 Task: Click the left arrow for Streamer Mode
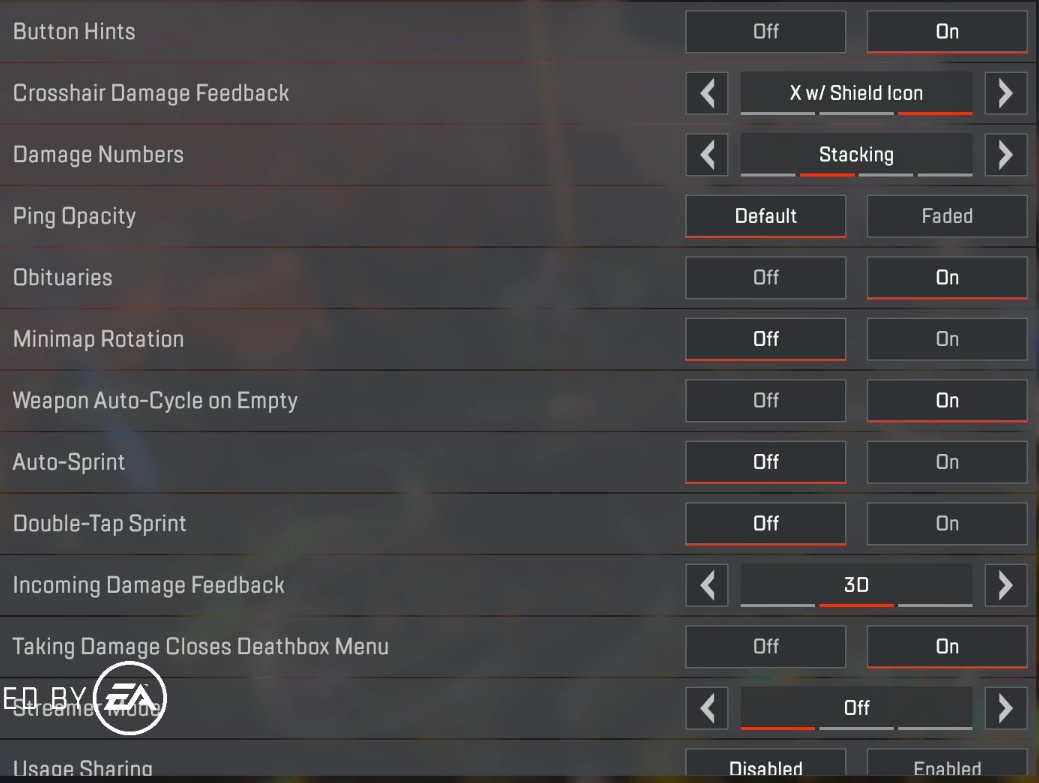[707, 708]
